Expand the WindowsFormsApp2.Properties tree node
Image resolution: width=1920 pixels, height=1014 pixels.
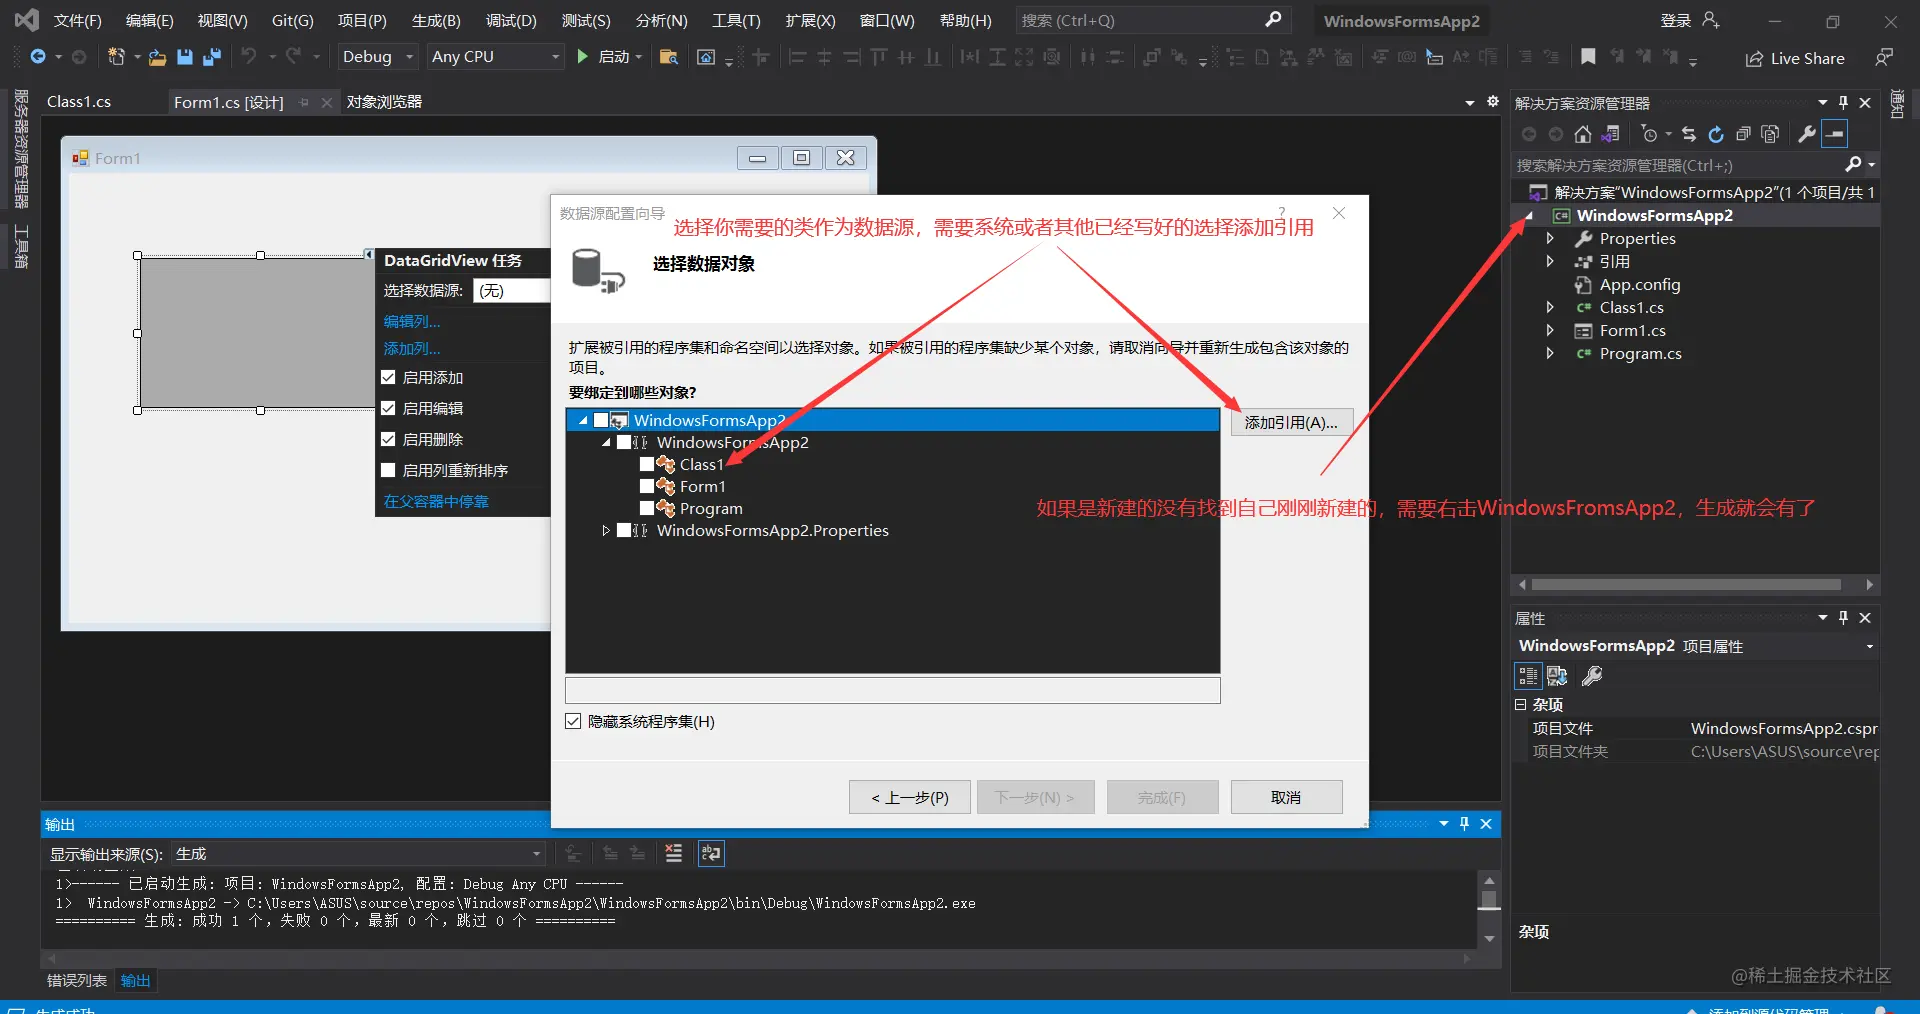pos(606,530)
